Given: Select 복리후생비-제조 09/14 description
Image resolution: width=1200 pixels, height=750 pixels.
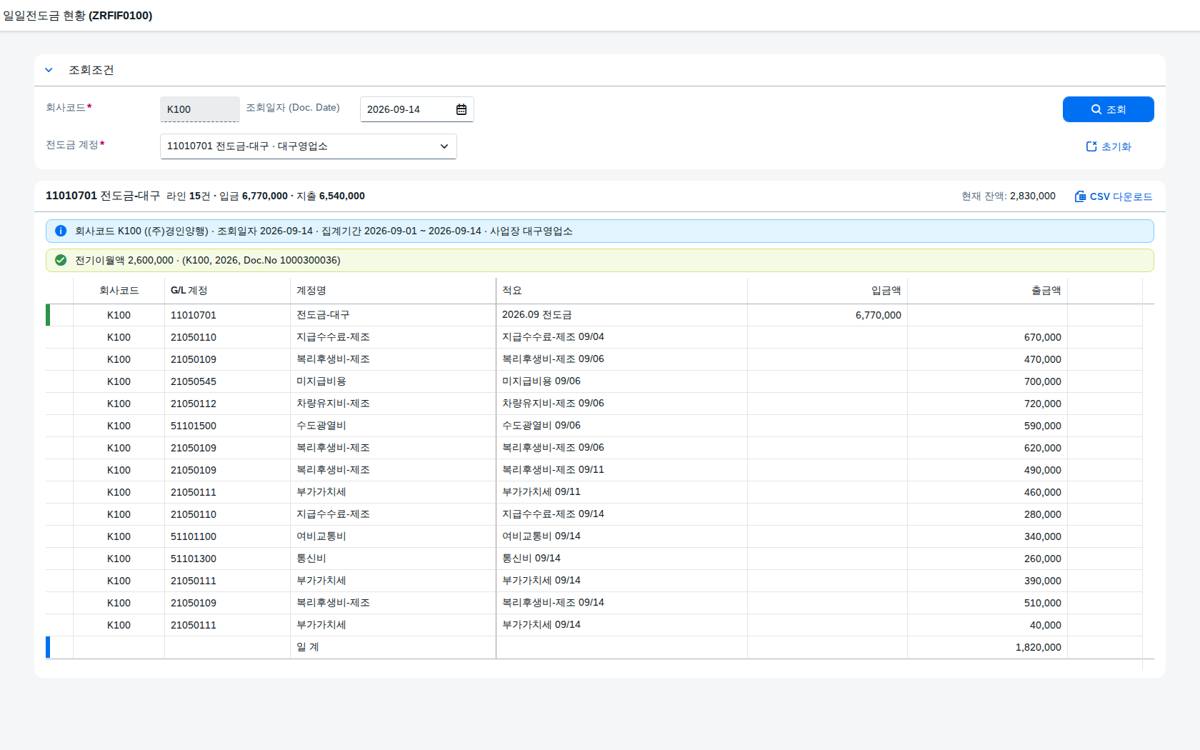Looking at the screenshot, I should (x=622, y=602).
